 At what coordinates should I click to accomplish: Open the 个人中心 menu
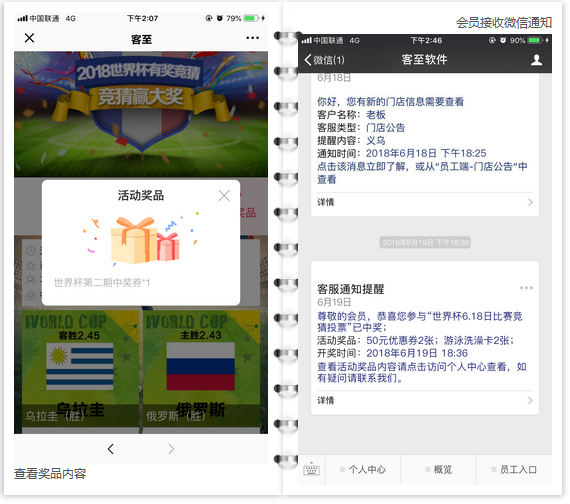pos(363,469)
